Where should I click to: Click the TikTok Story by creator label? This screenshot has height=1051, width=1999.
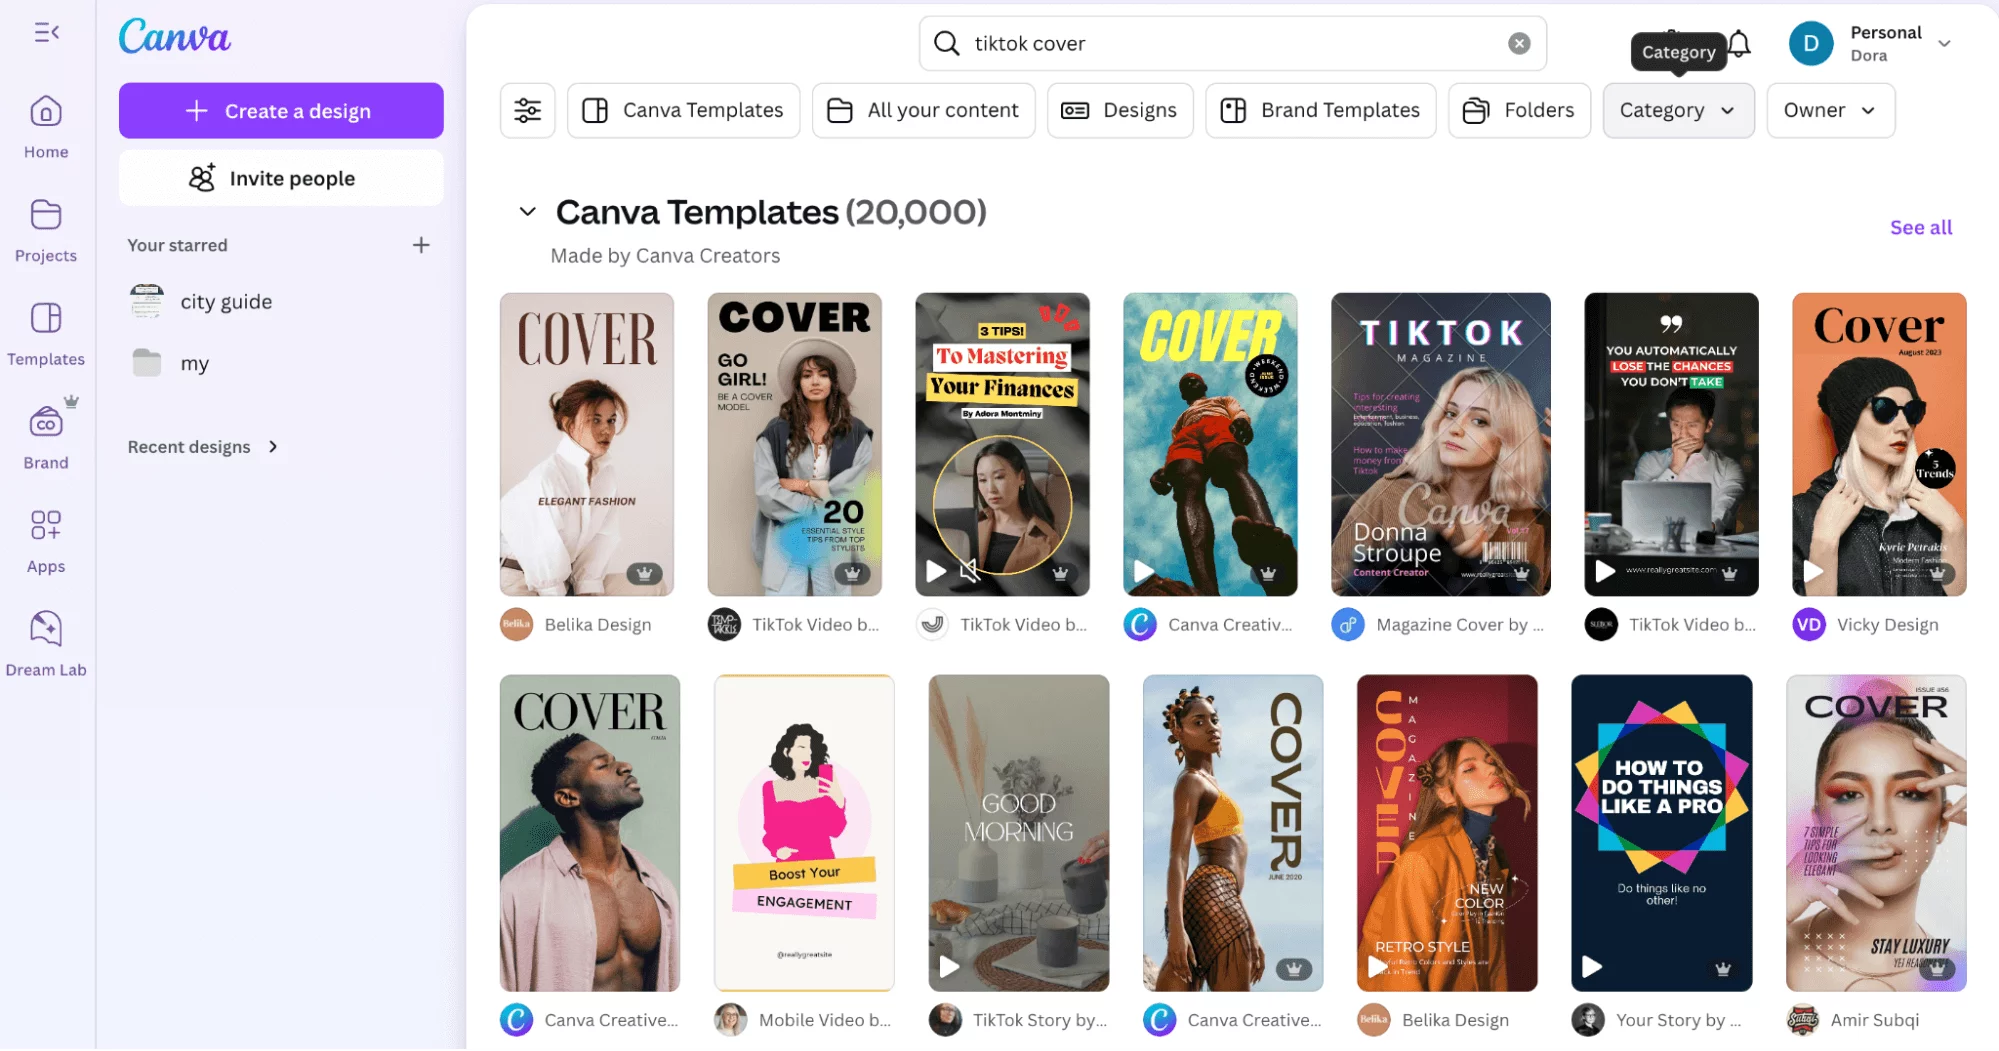pos(1040,1020)
